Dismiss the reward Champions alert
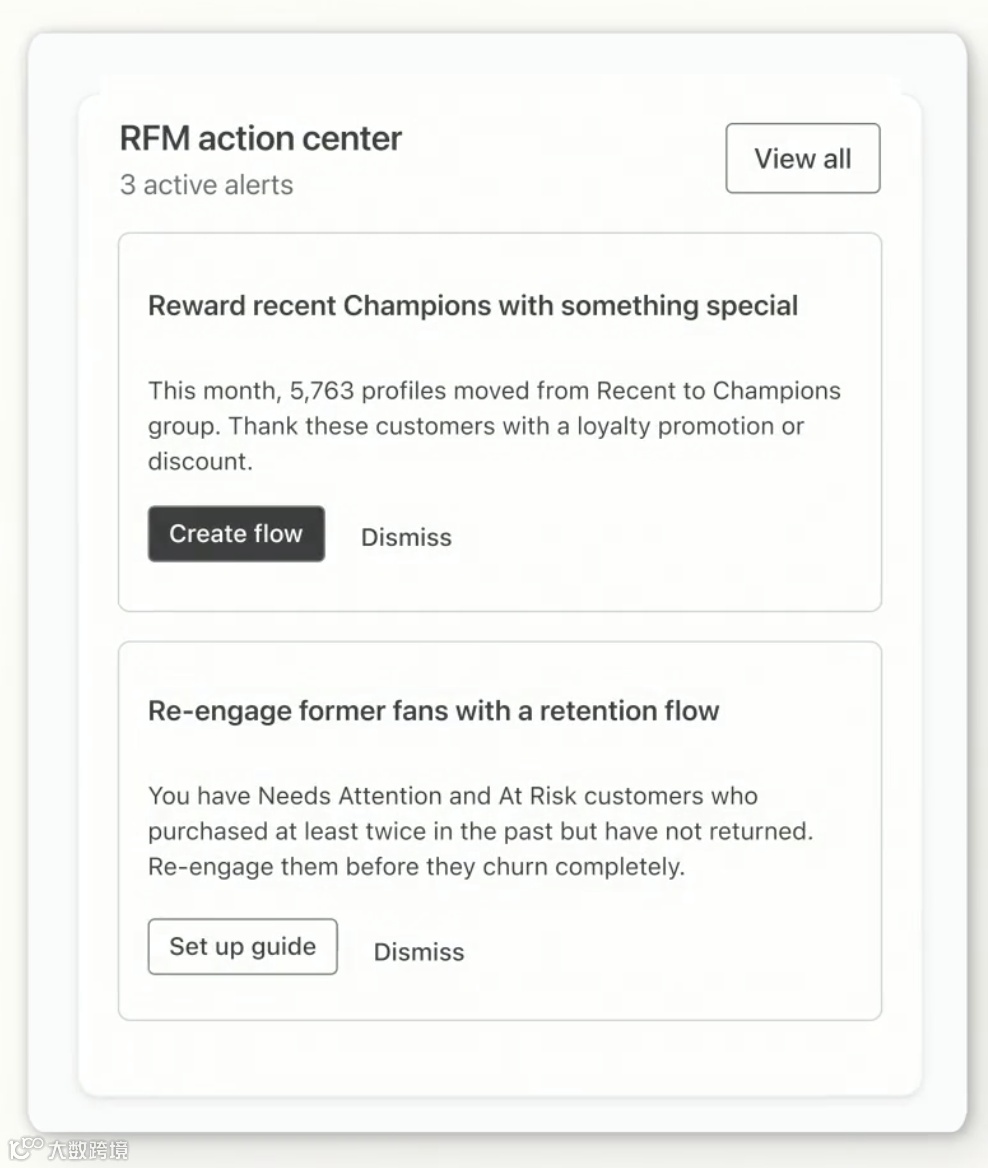 pyautogui.click(x=406, y=537)
